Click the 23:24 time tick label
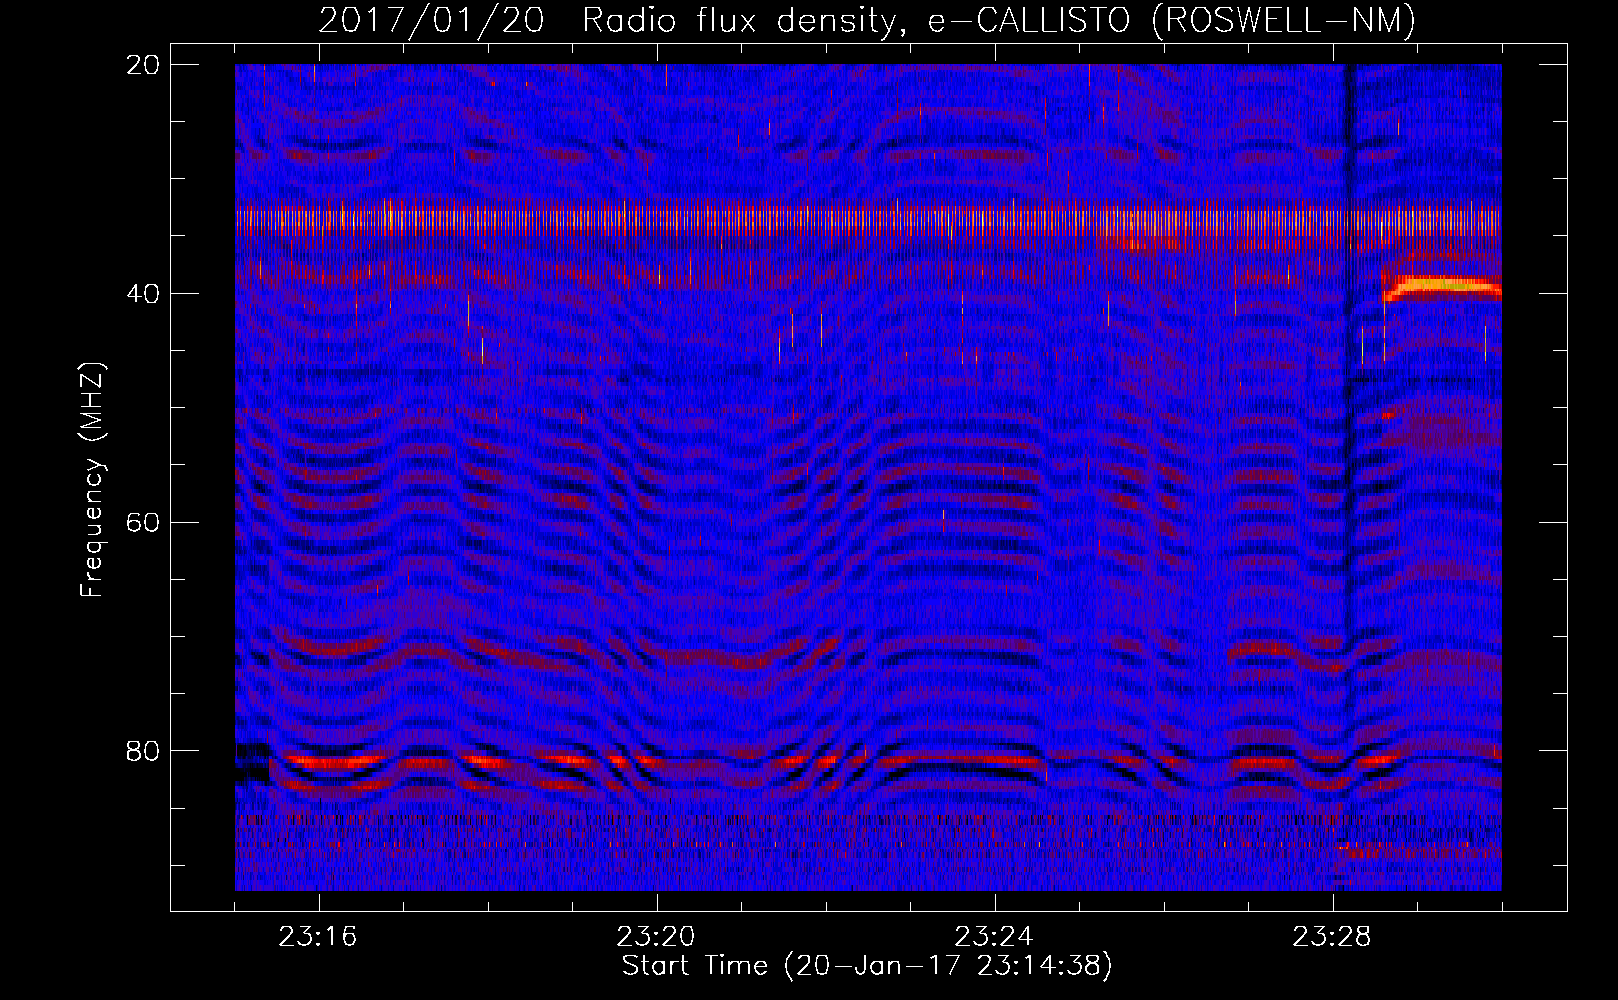This screenshot has height=1000, width=1618. click(x=994, y=937)
